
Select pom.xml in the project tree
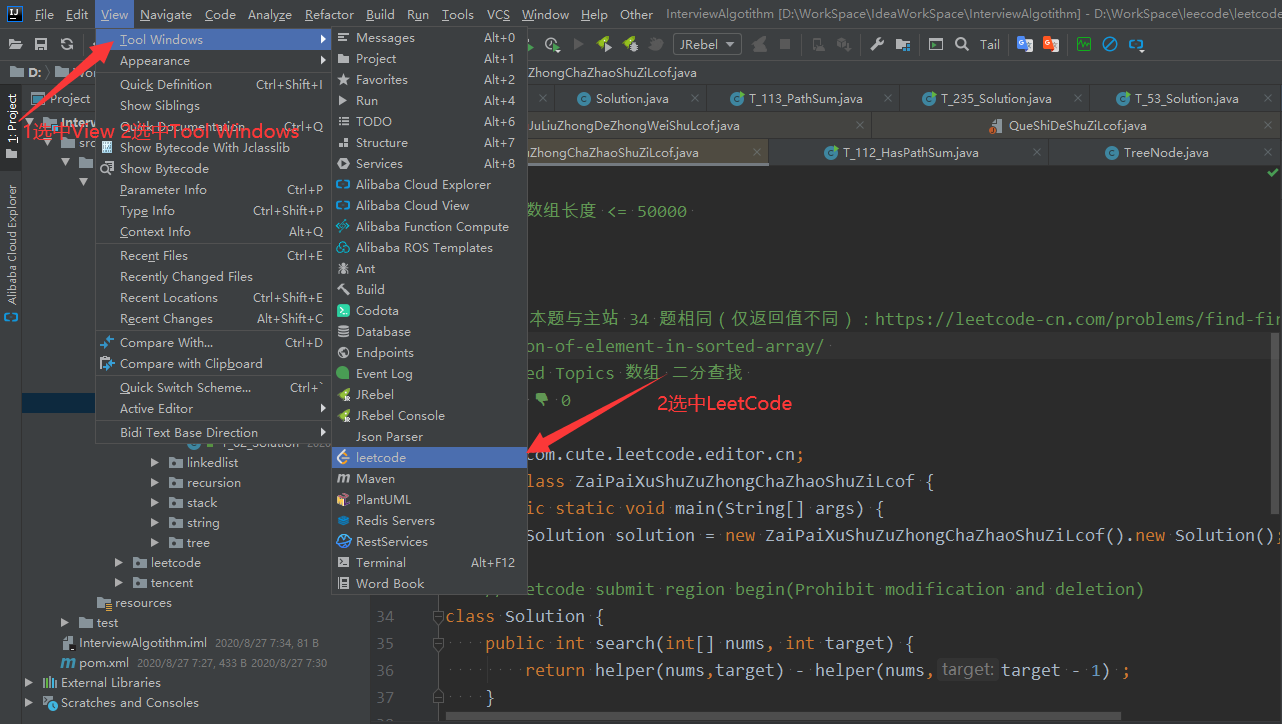click(103, 662)
